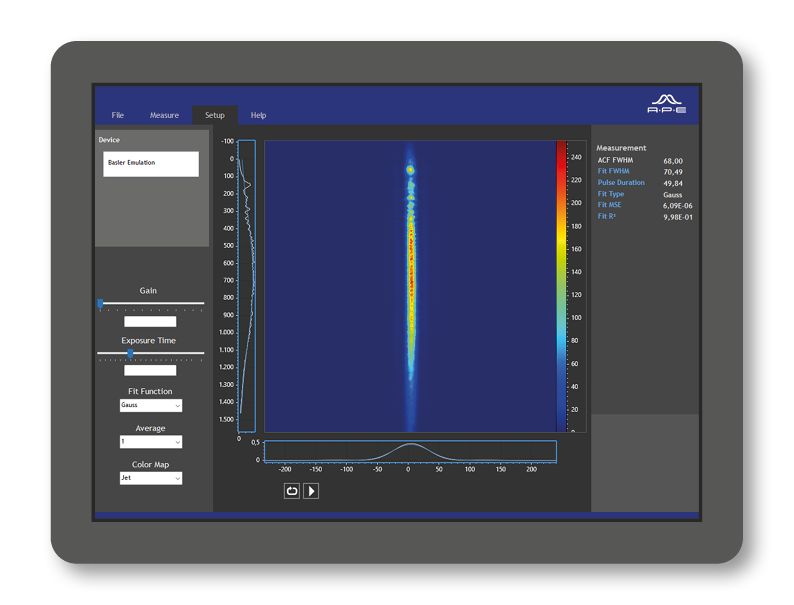Open the Average dropdown
This screenshot has width=794, height=605.
click(150, 442)
